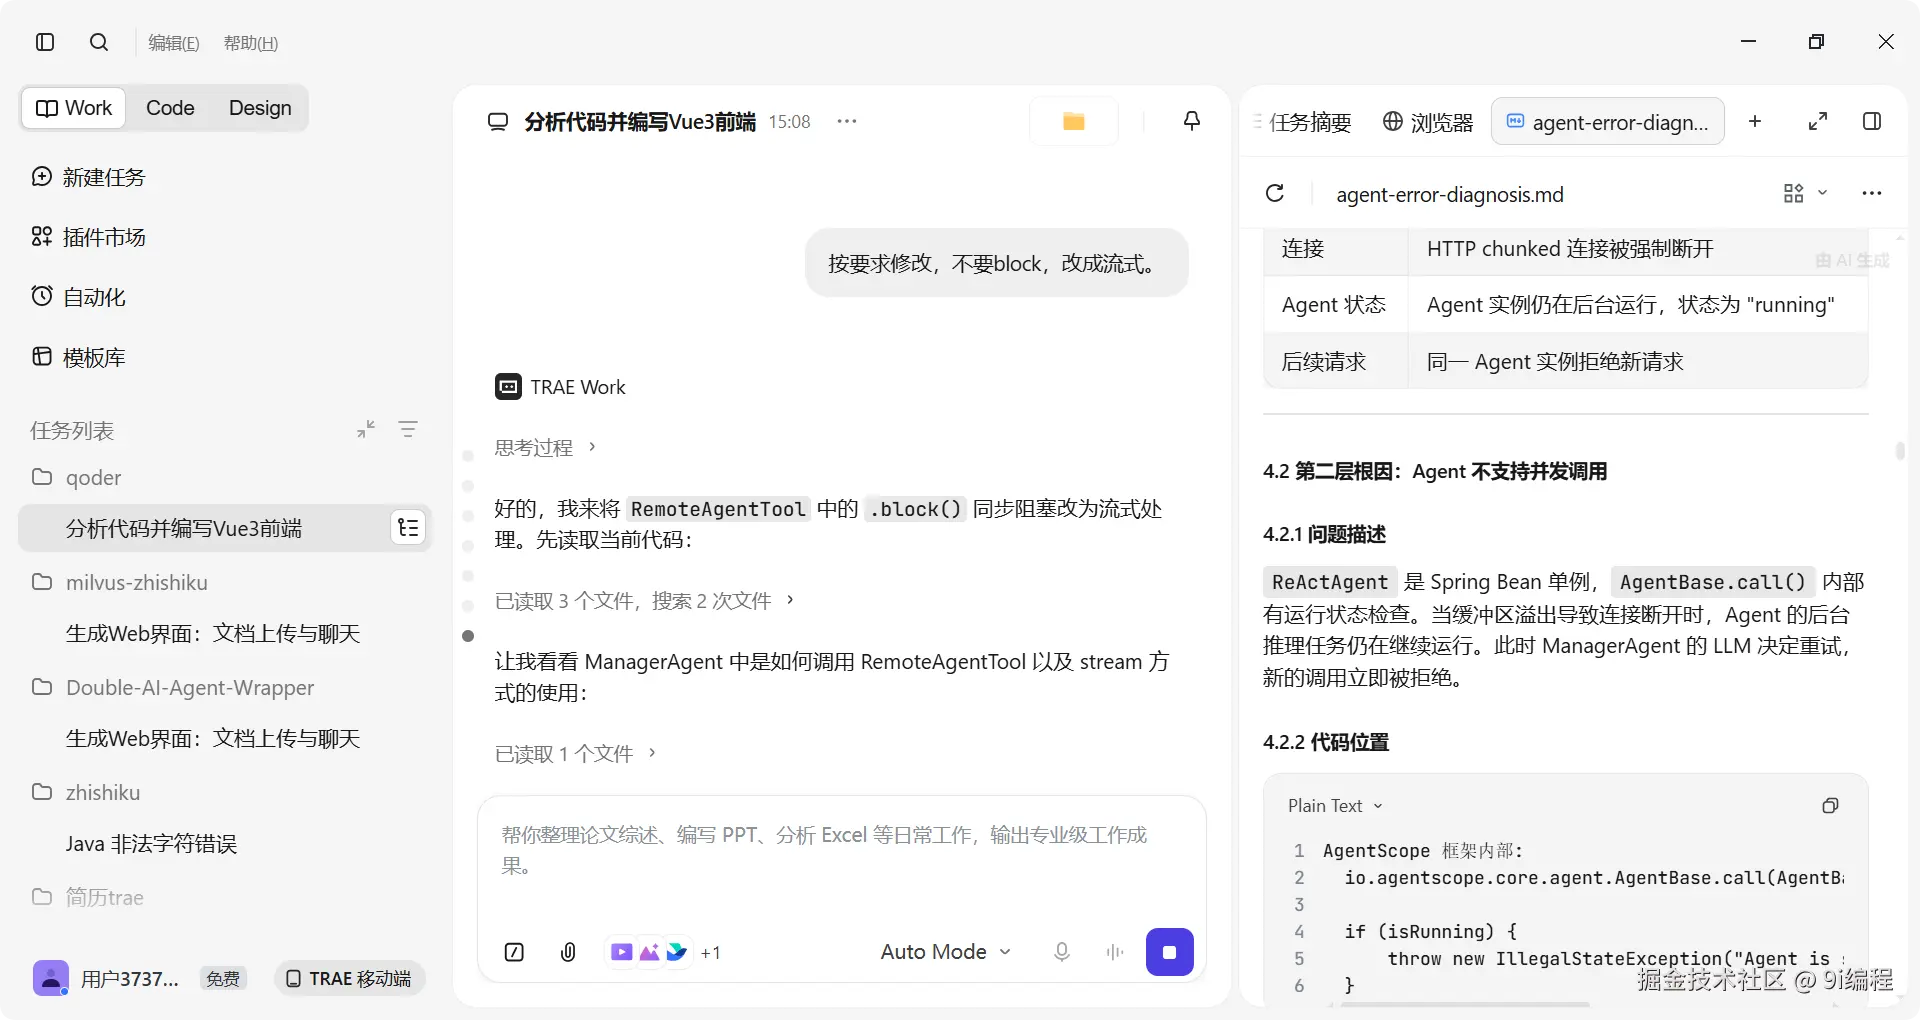The width and height of the screenshot is (1920, 1020).
Task: Click the slash command icon
Action: click(x=514, y=952)
